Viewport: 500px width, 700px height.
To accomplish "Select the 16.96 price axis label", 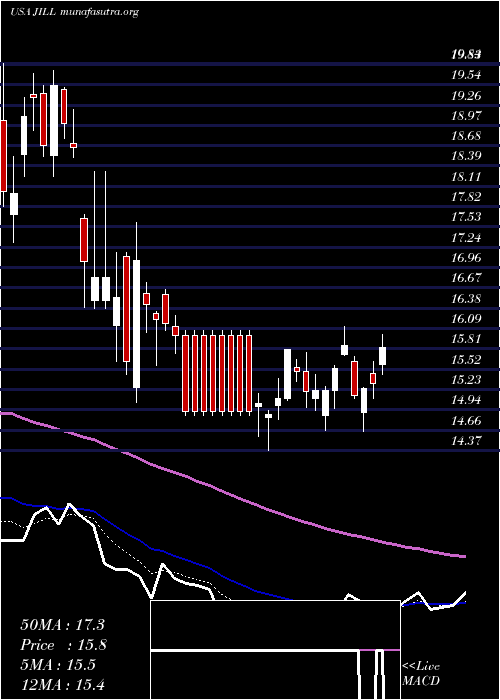I will point(466,258).
